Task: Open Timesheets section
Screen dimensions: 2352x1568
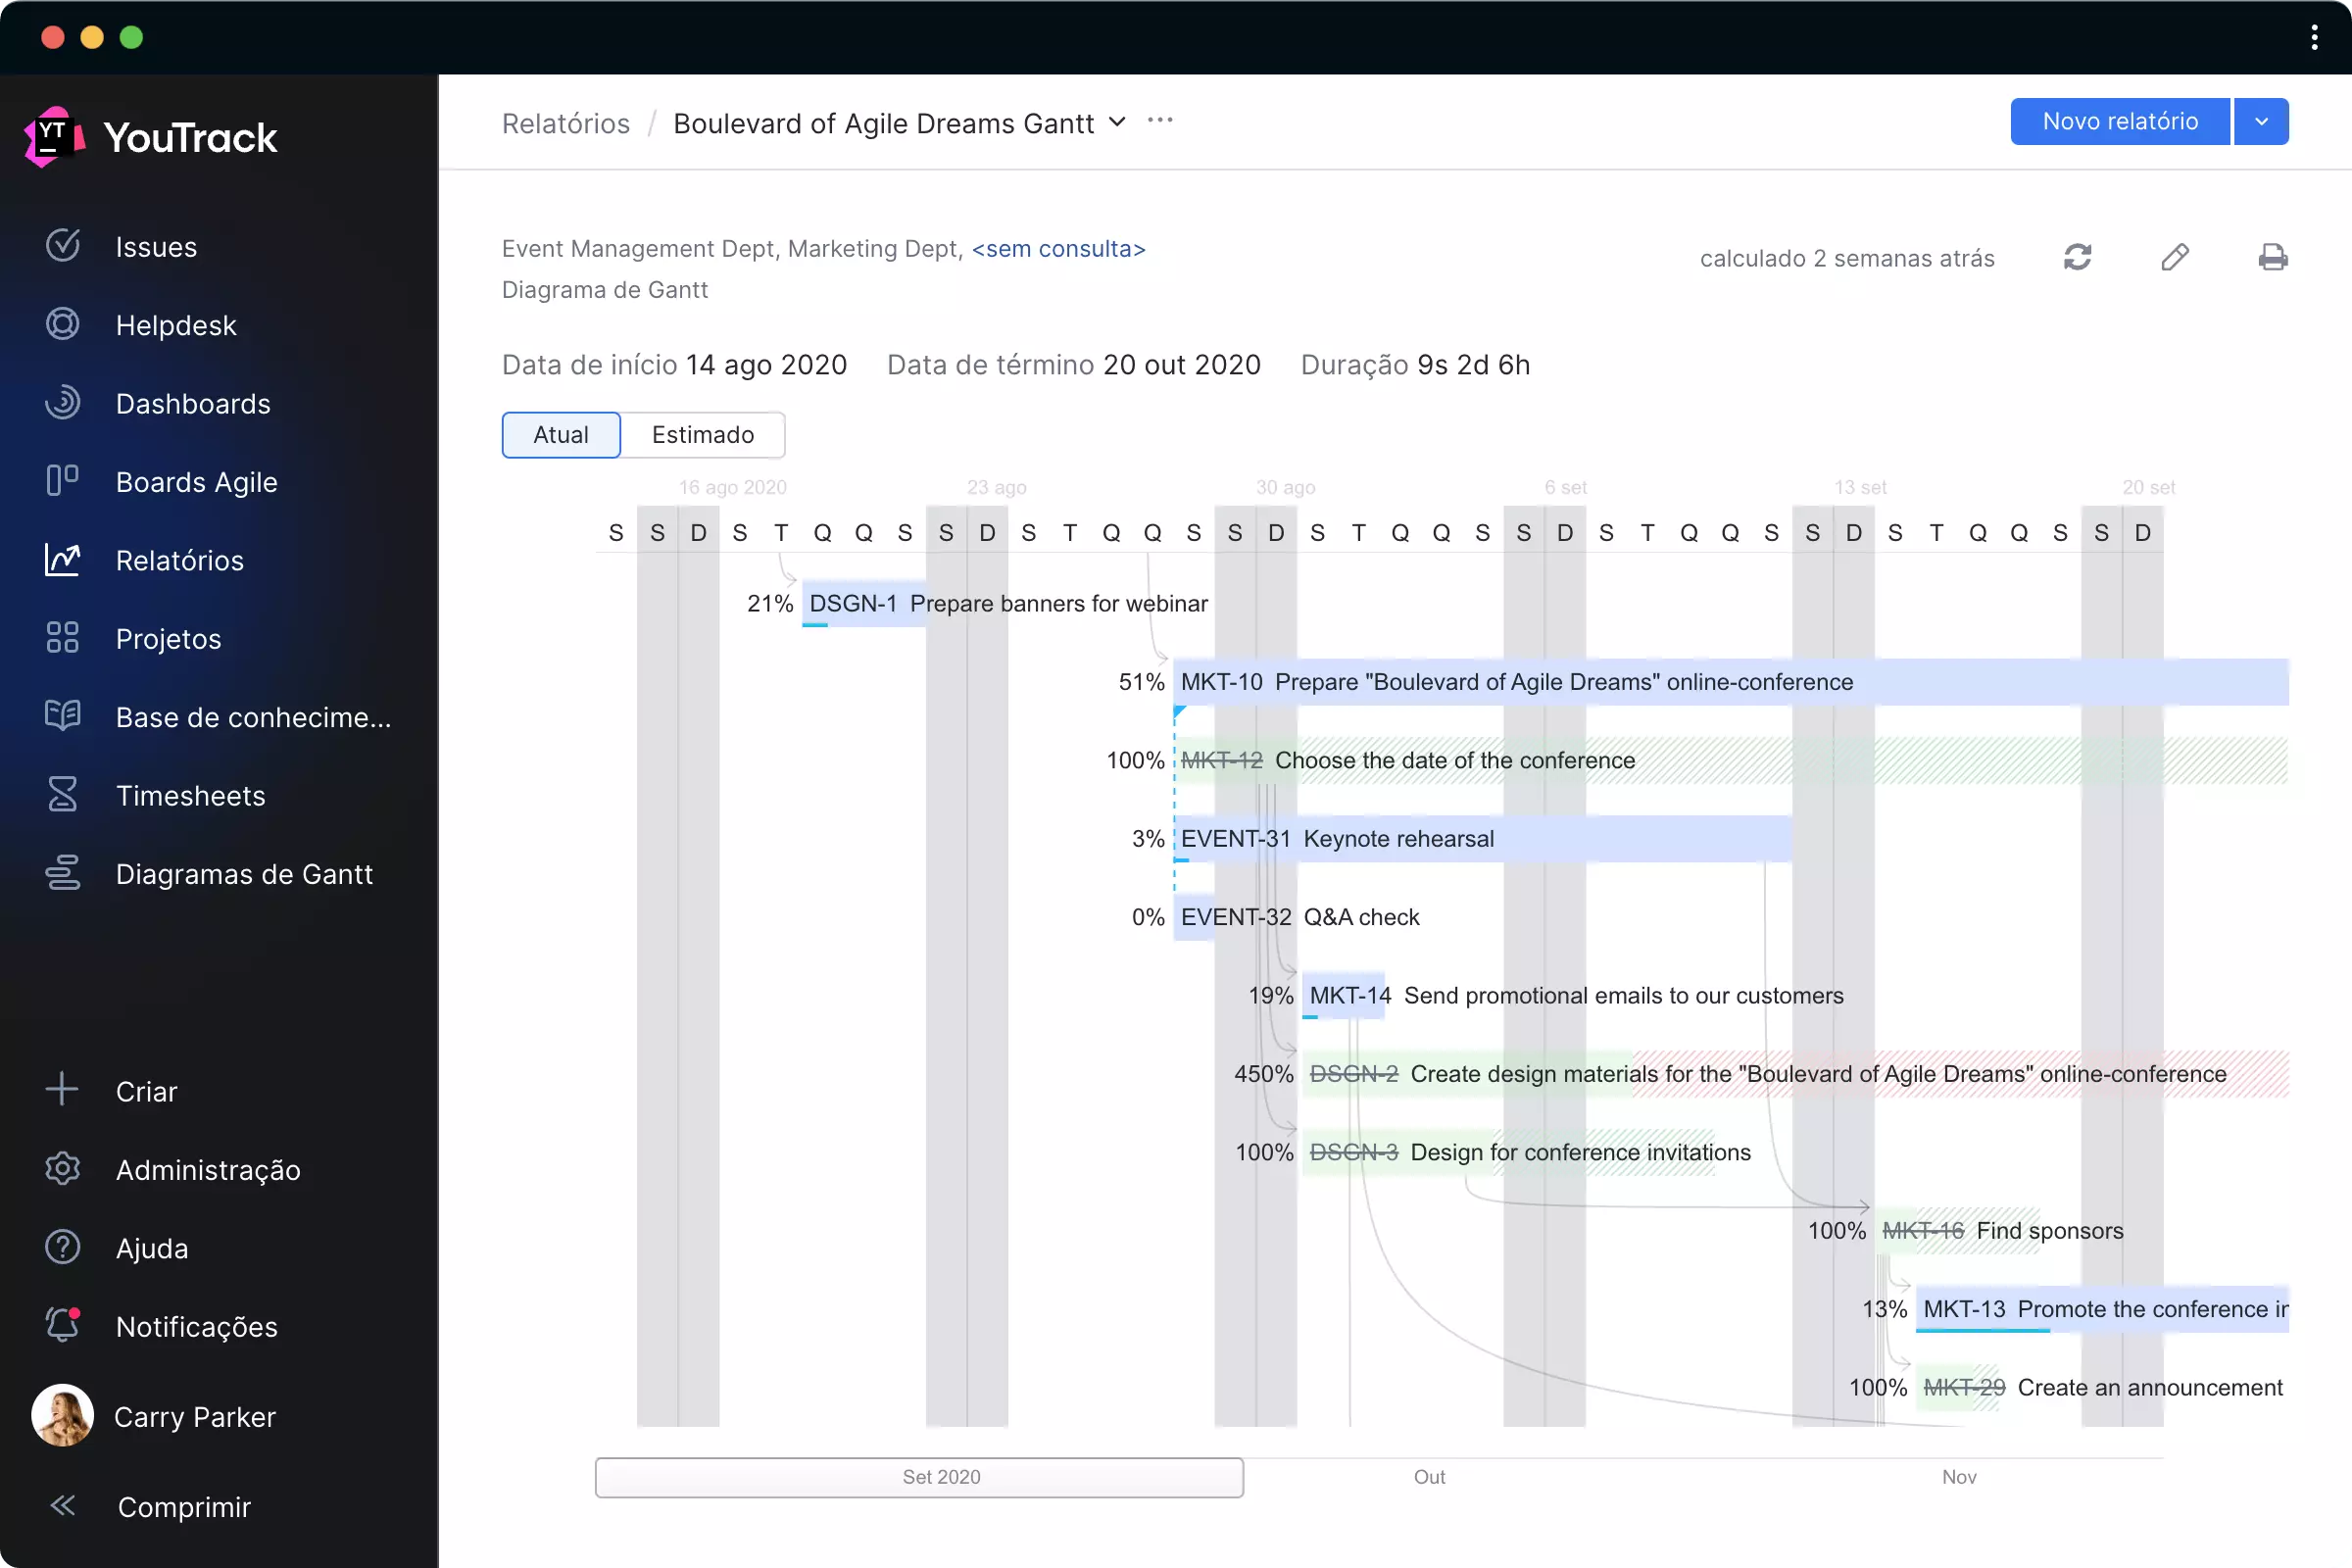Action: (x=189, y=795)
